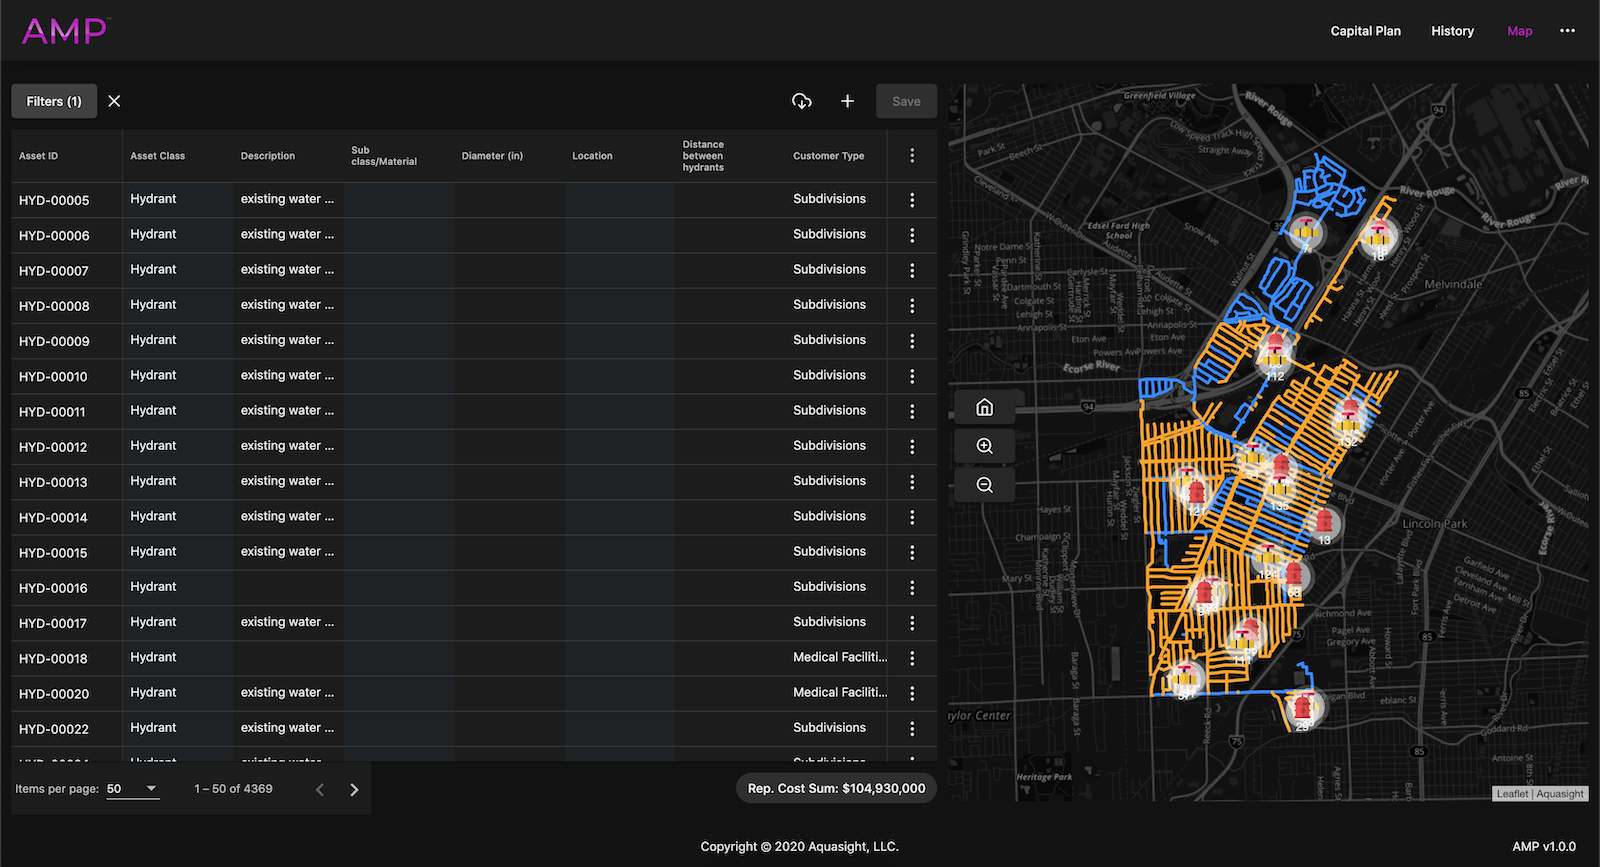Open row actions for HYD-00005
Viewport: 1600px width, 867px height.
click(x=912, y=200)
